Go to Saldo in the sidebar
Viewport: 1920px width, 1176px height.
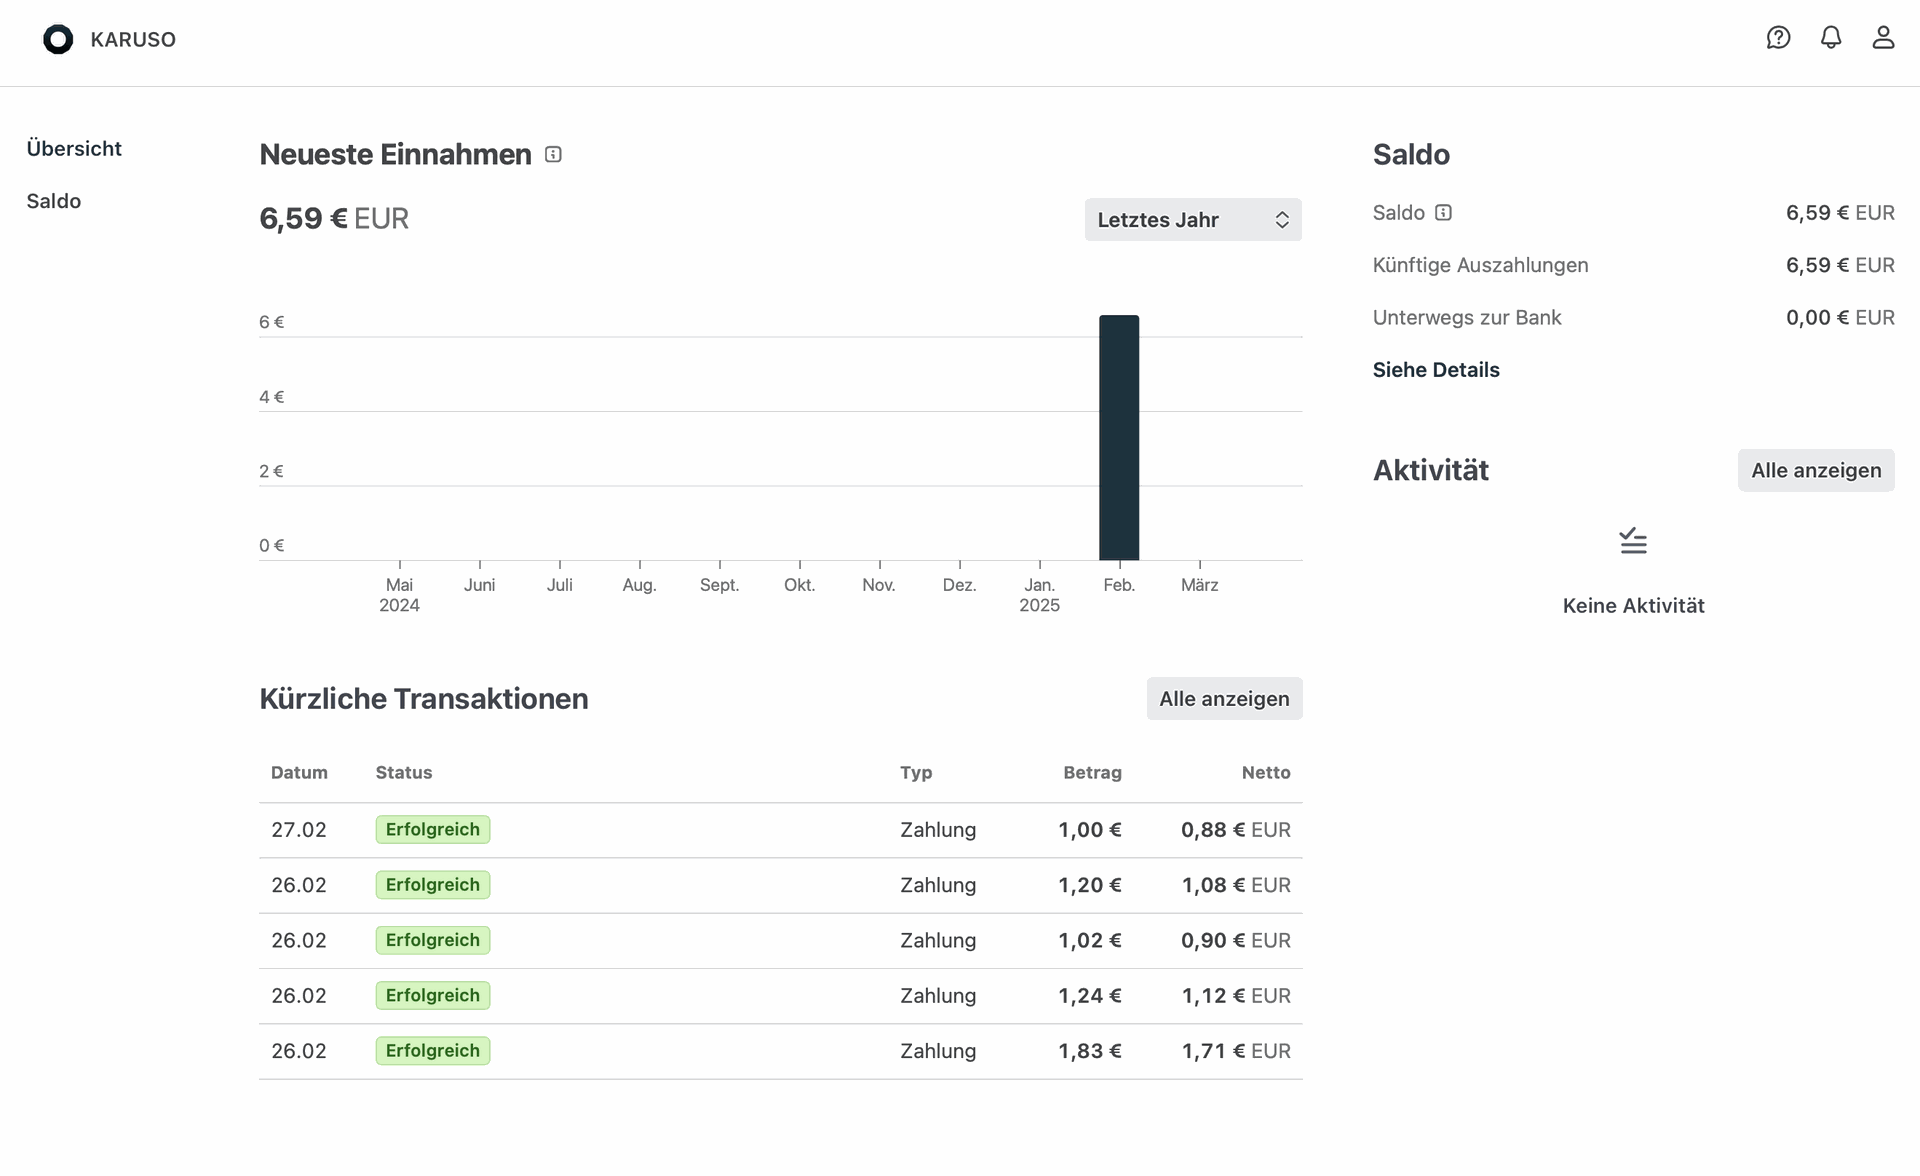click(x=54, y=201)
